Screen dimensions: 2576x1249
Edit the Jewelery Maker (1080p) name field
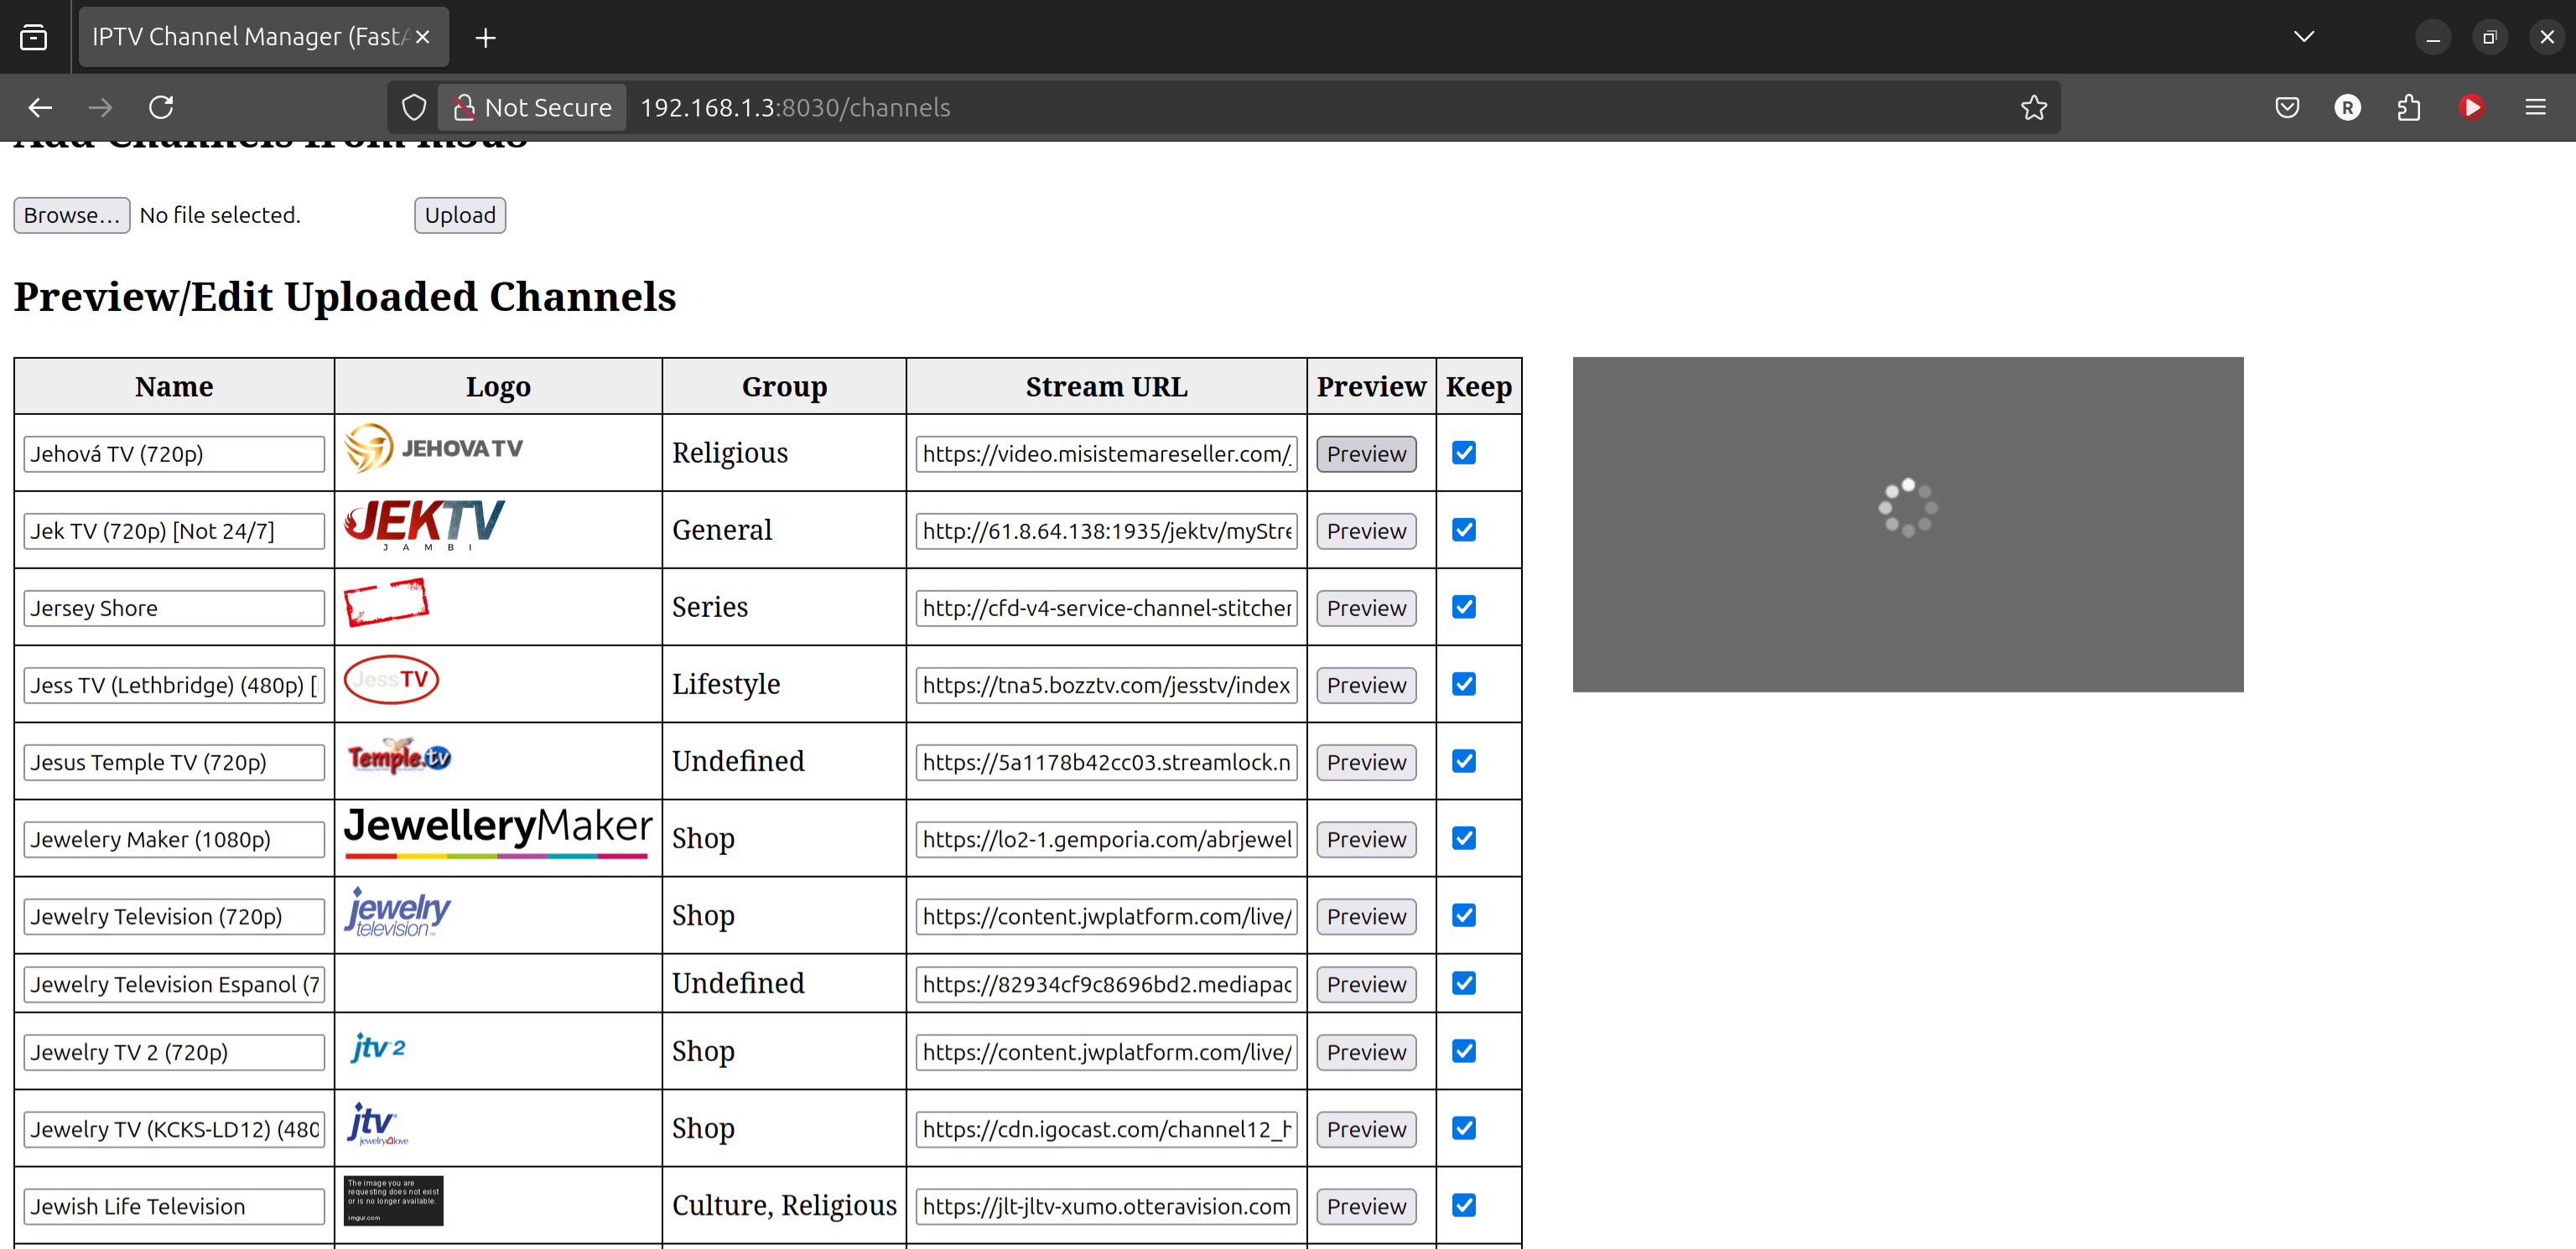click(174, 839)
